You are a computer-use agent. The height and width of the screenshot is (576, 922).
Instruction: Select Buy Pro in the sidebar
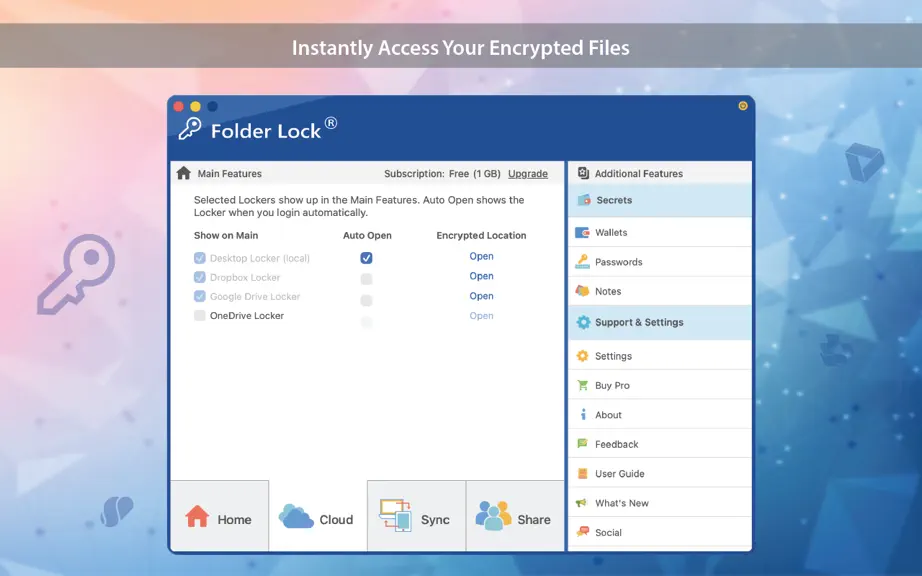(x=660, y=385)
